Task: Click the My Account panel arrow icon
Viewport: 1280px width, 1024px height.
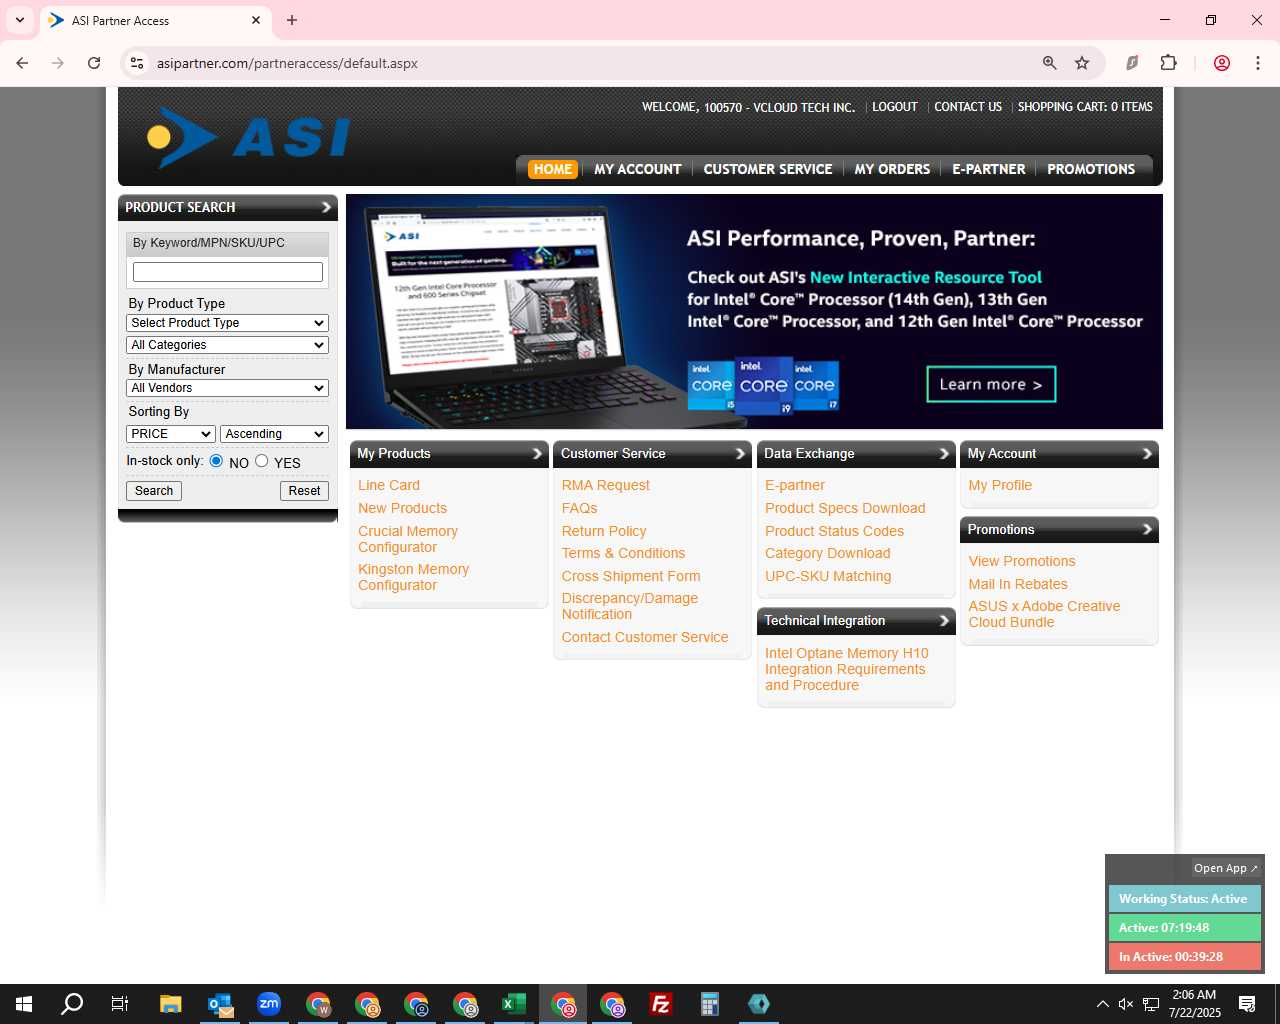Action: coord(1147,454)
